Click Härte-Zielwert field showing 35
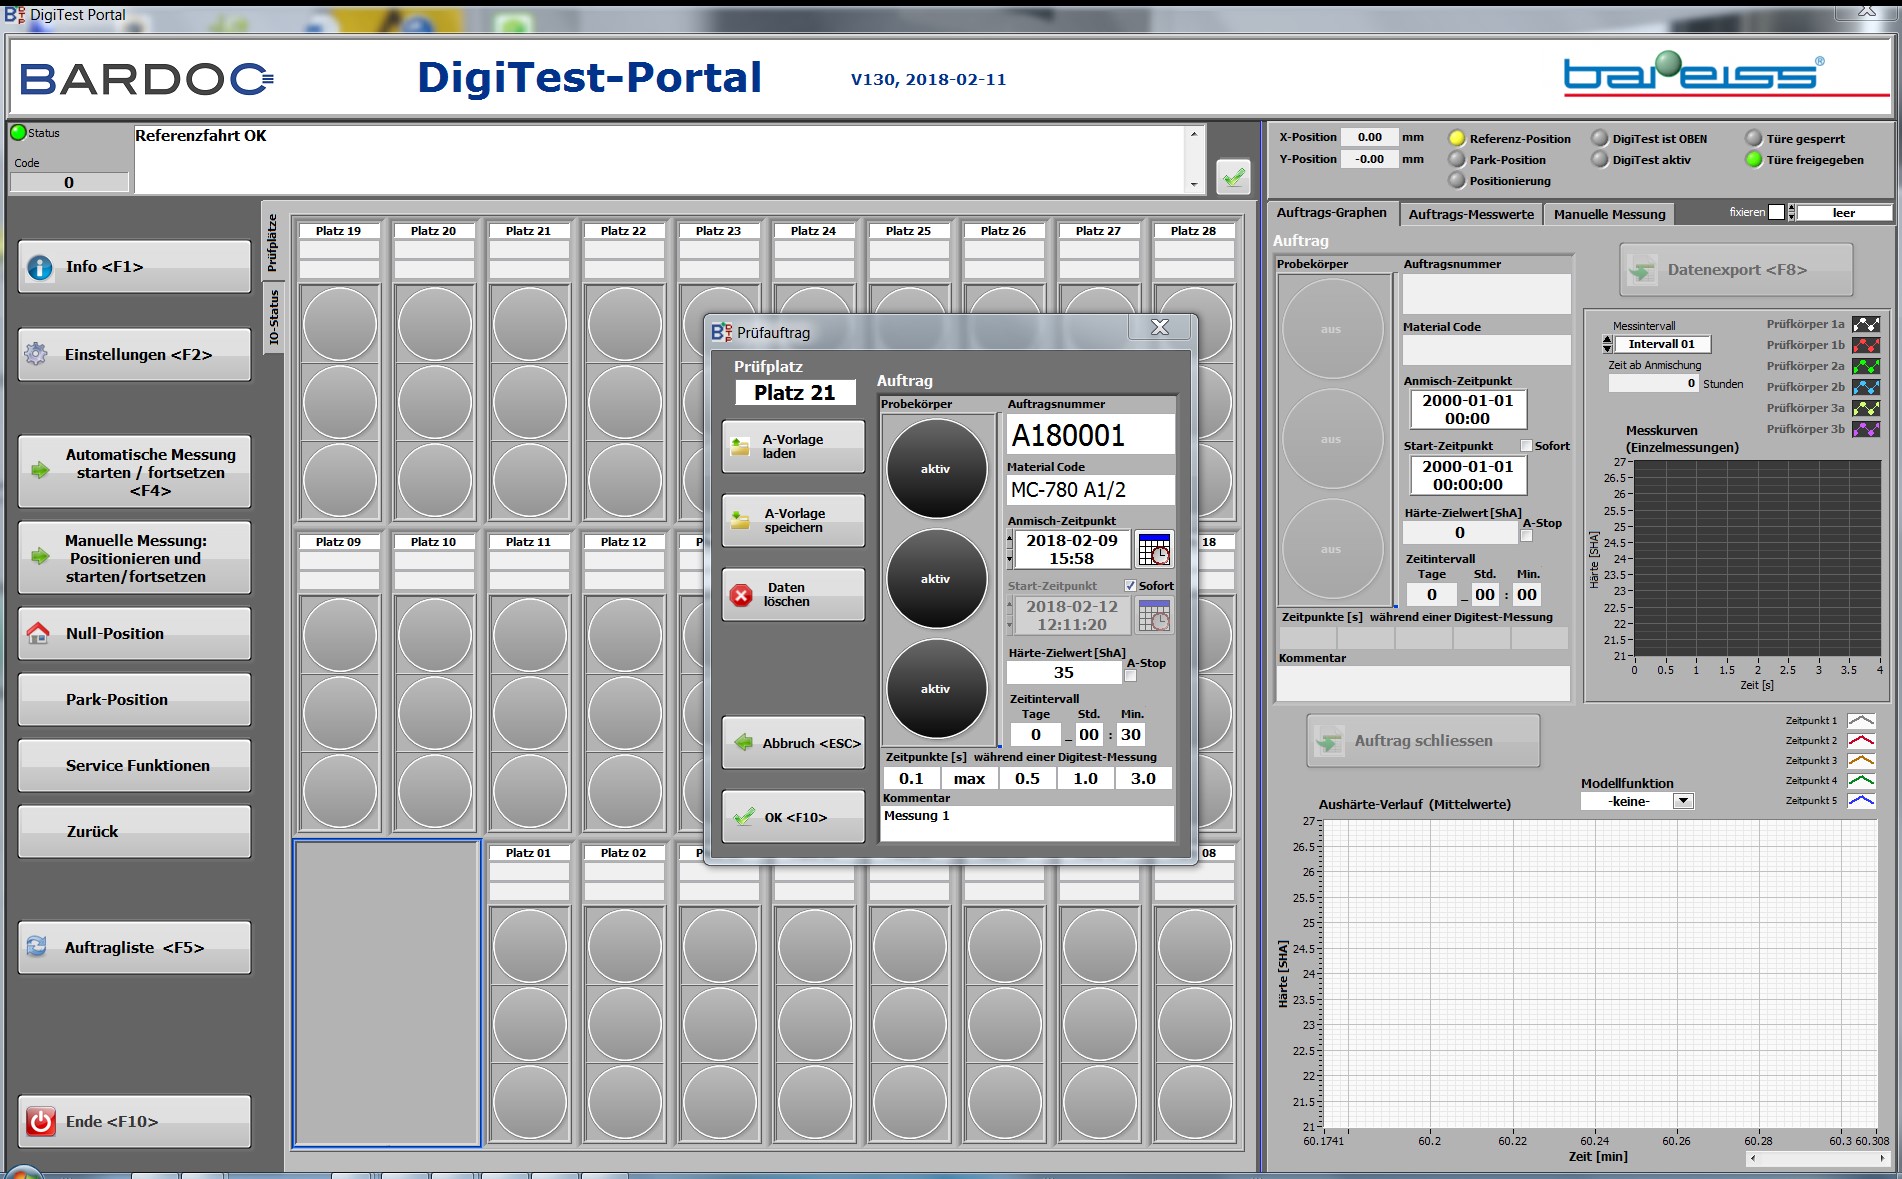Screen dimensions: 1902x1179 [x=1064, y=673]
